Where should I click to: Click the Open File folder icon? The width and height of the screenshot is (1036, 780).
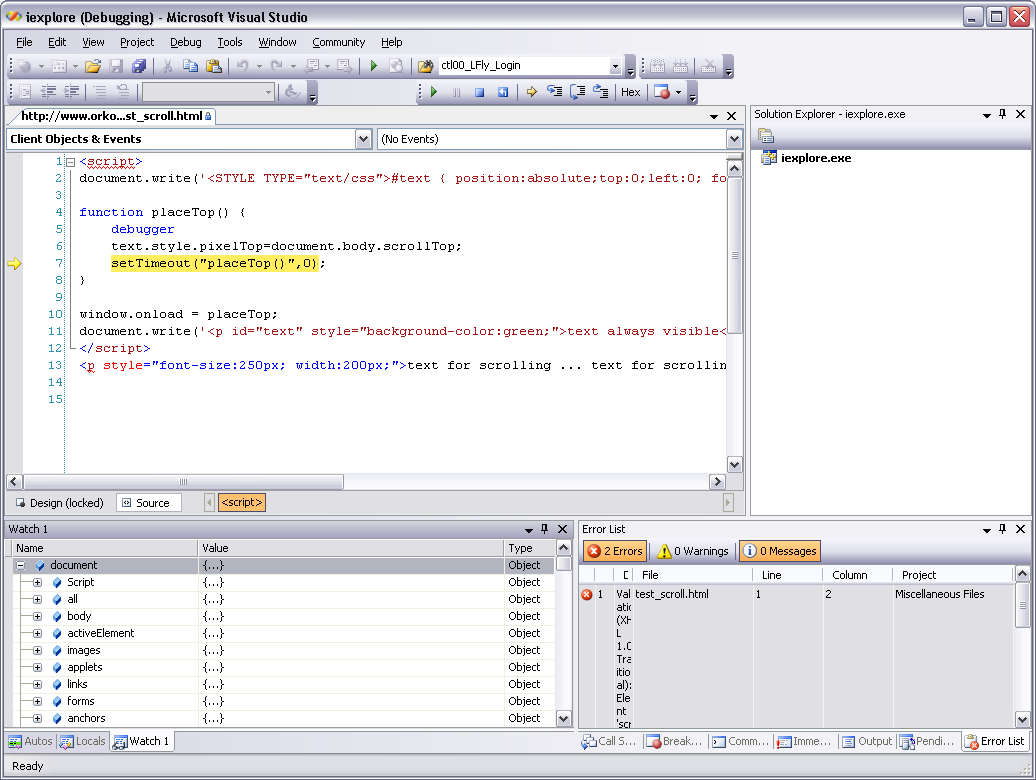click(x=93, y=66)
